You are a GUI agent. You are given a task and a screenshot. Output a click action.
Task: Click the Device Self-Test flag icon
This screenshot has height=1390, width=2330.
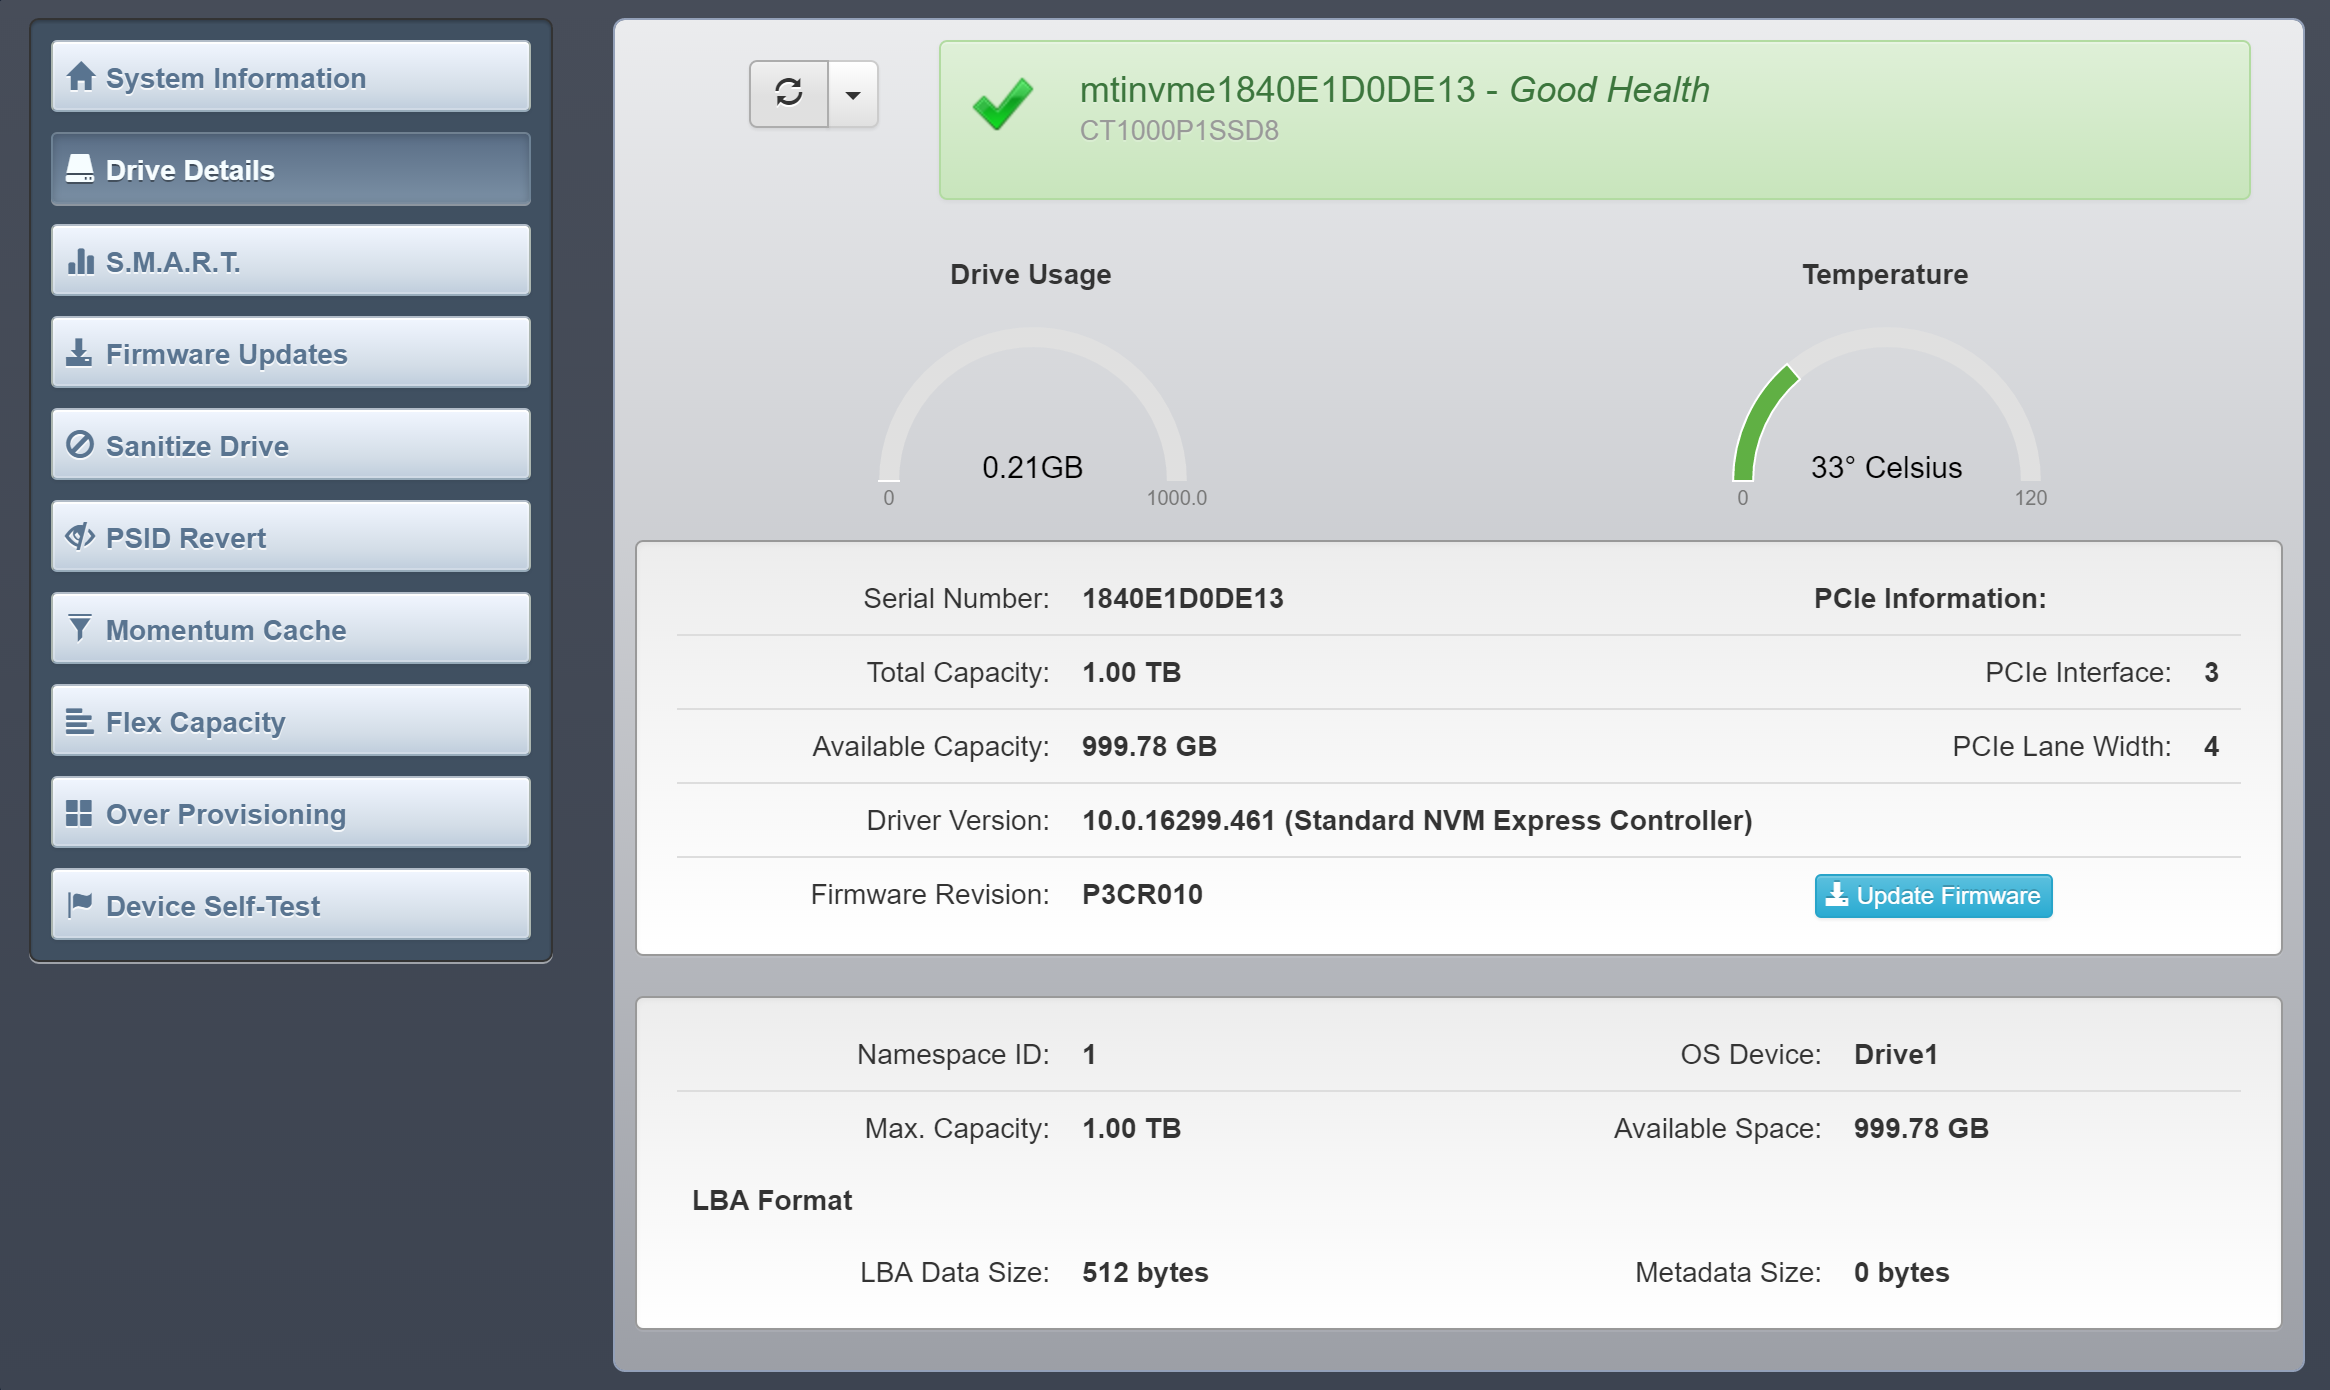tap(80, 905)
